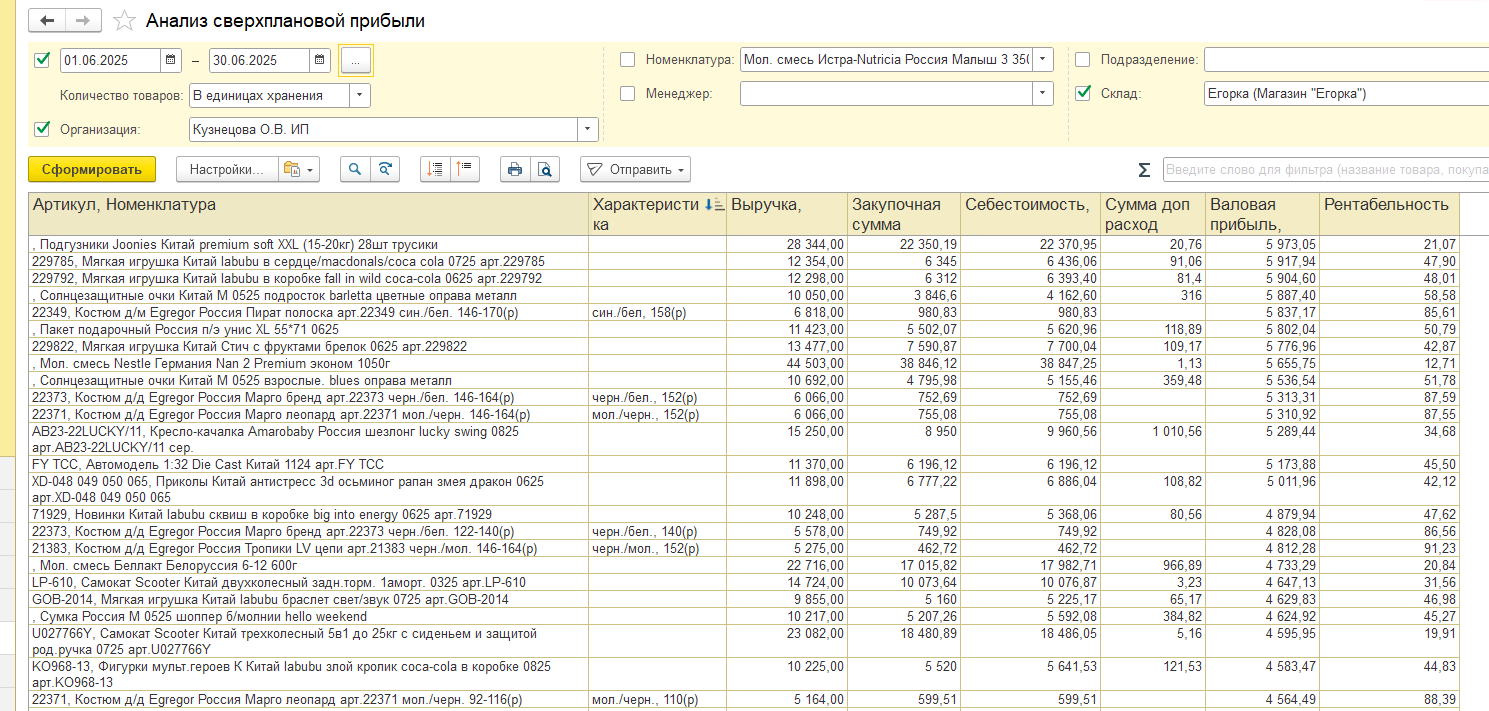Image resolution: width=1489 pixels, height=711 pixels.
Task: Open calendar for end date 30.06.2025
Action: tap(320, 60)
